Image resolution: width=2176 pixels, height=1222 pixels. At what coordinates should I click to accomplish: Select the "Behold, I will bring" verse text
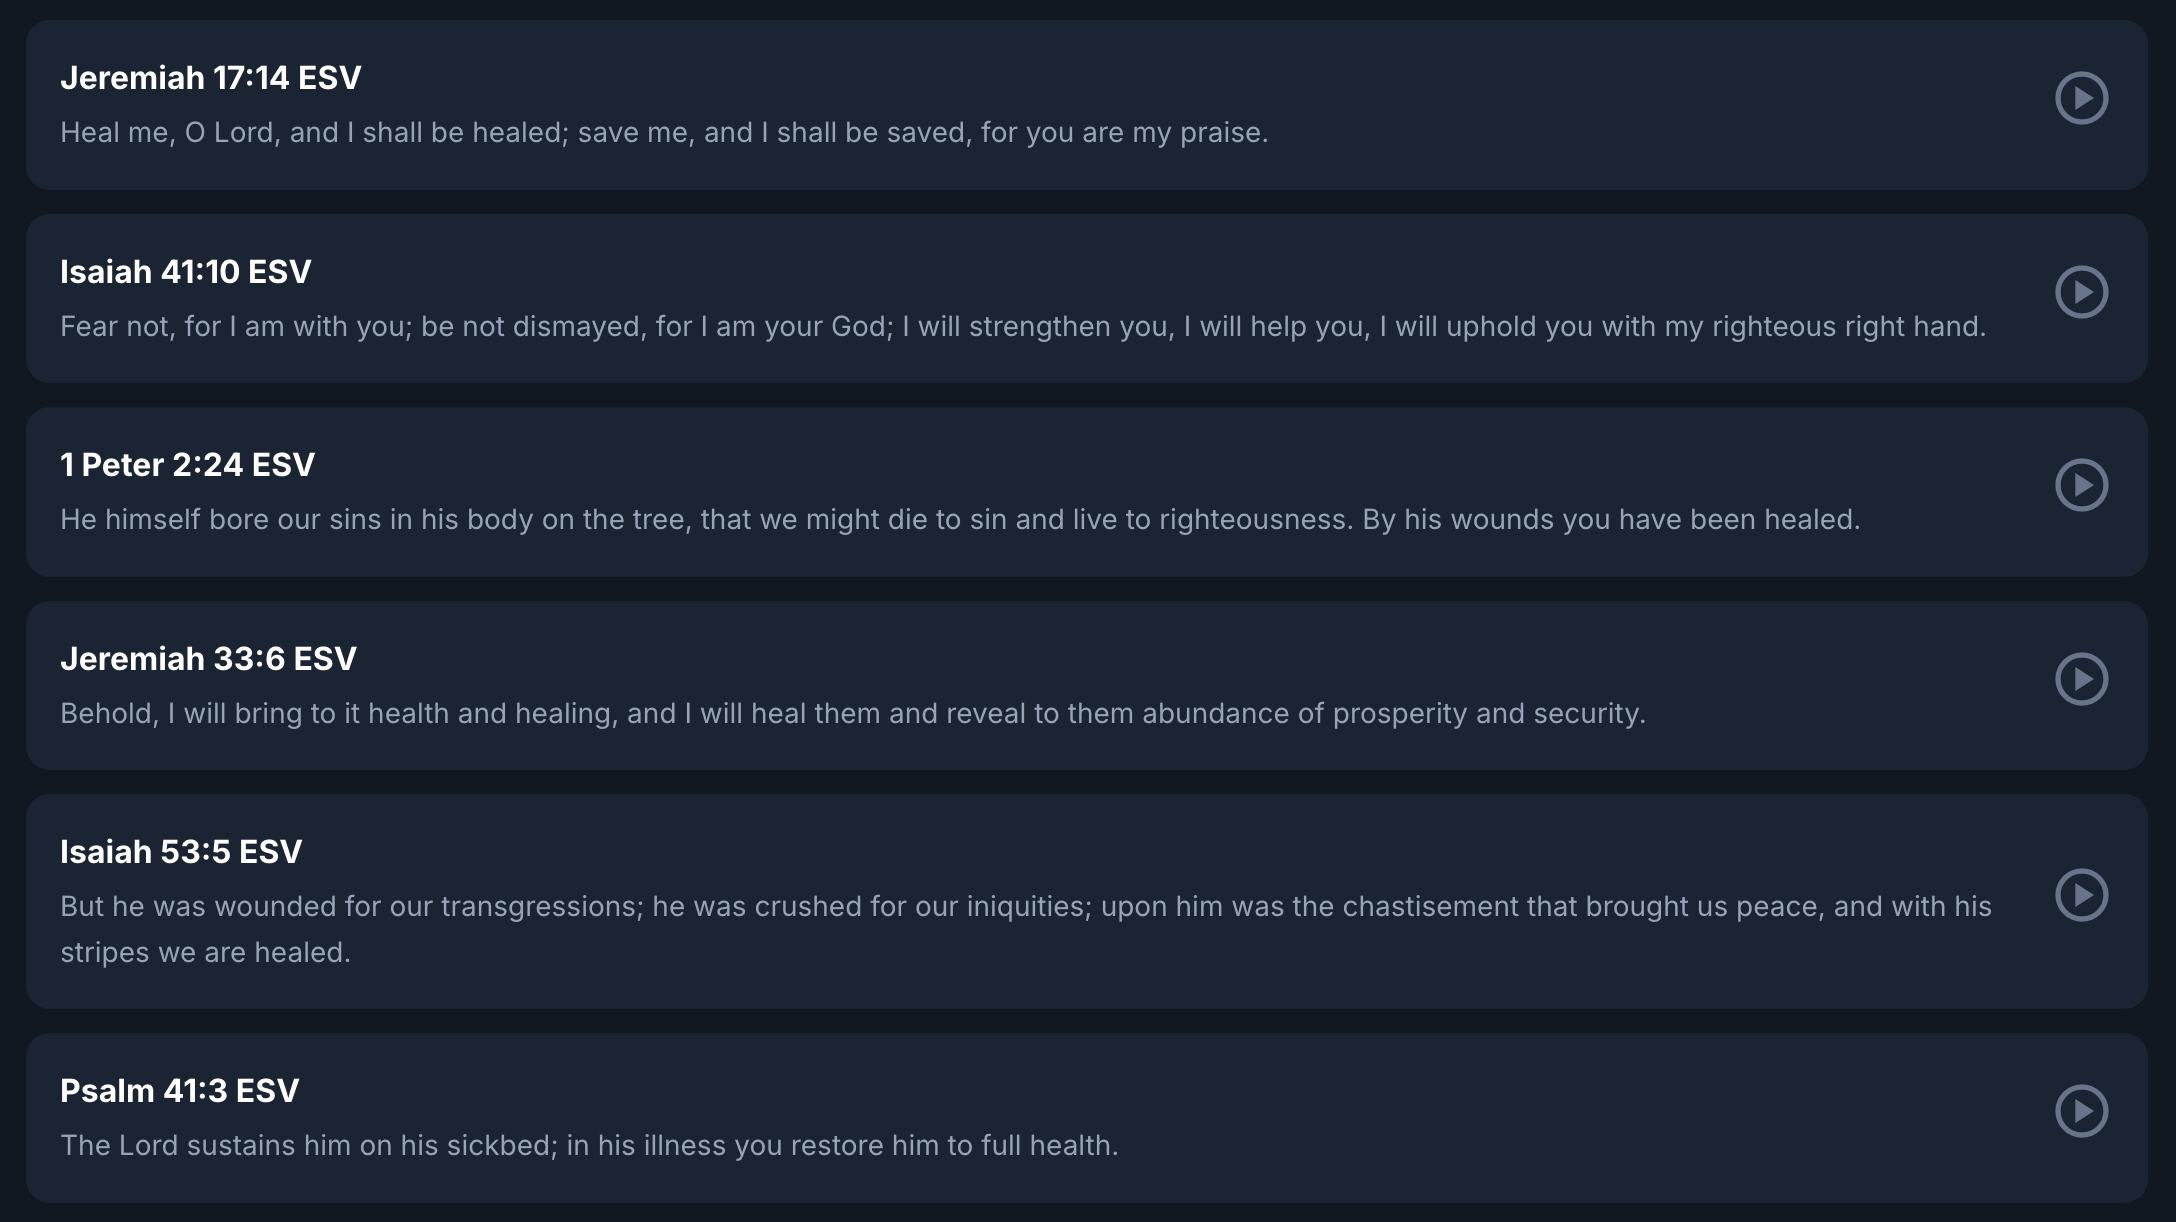tap(852, 714)
